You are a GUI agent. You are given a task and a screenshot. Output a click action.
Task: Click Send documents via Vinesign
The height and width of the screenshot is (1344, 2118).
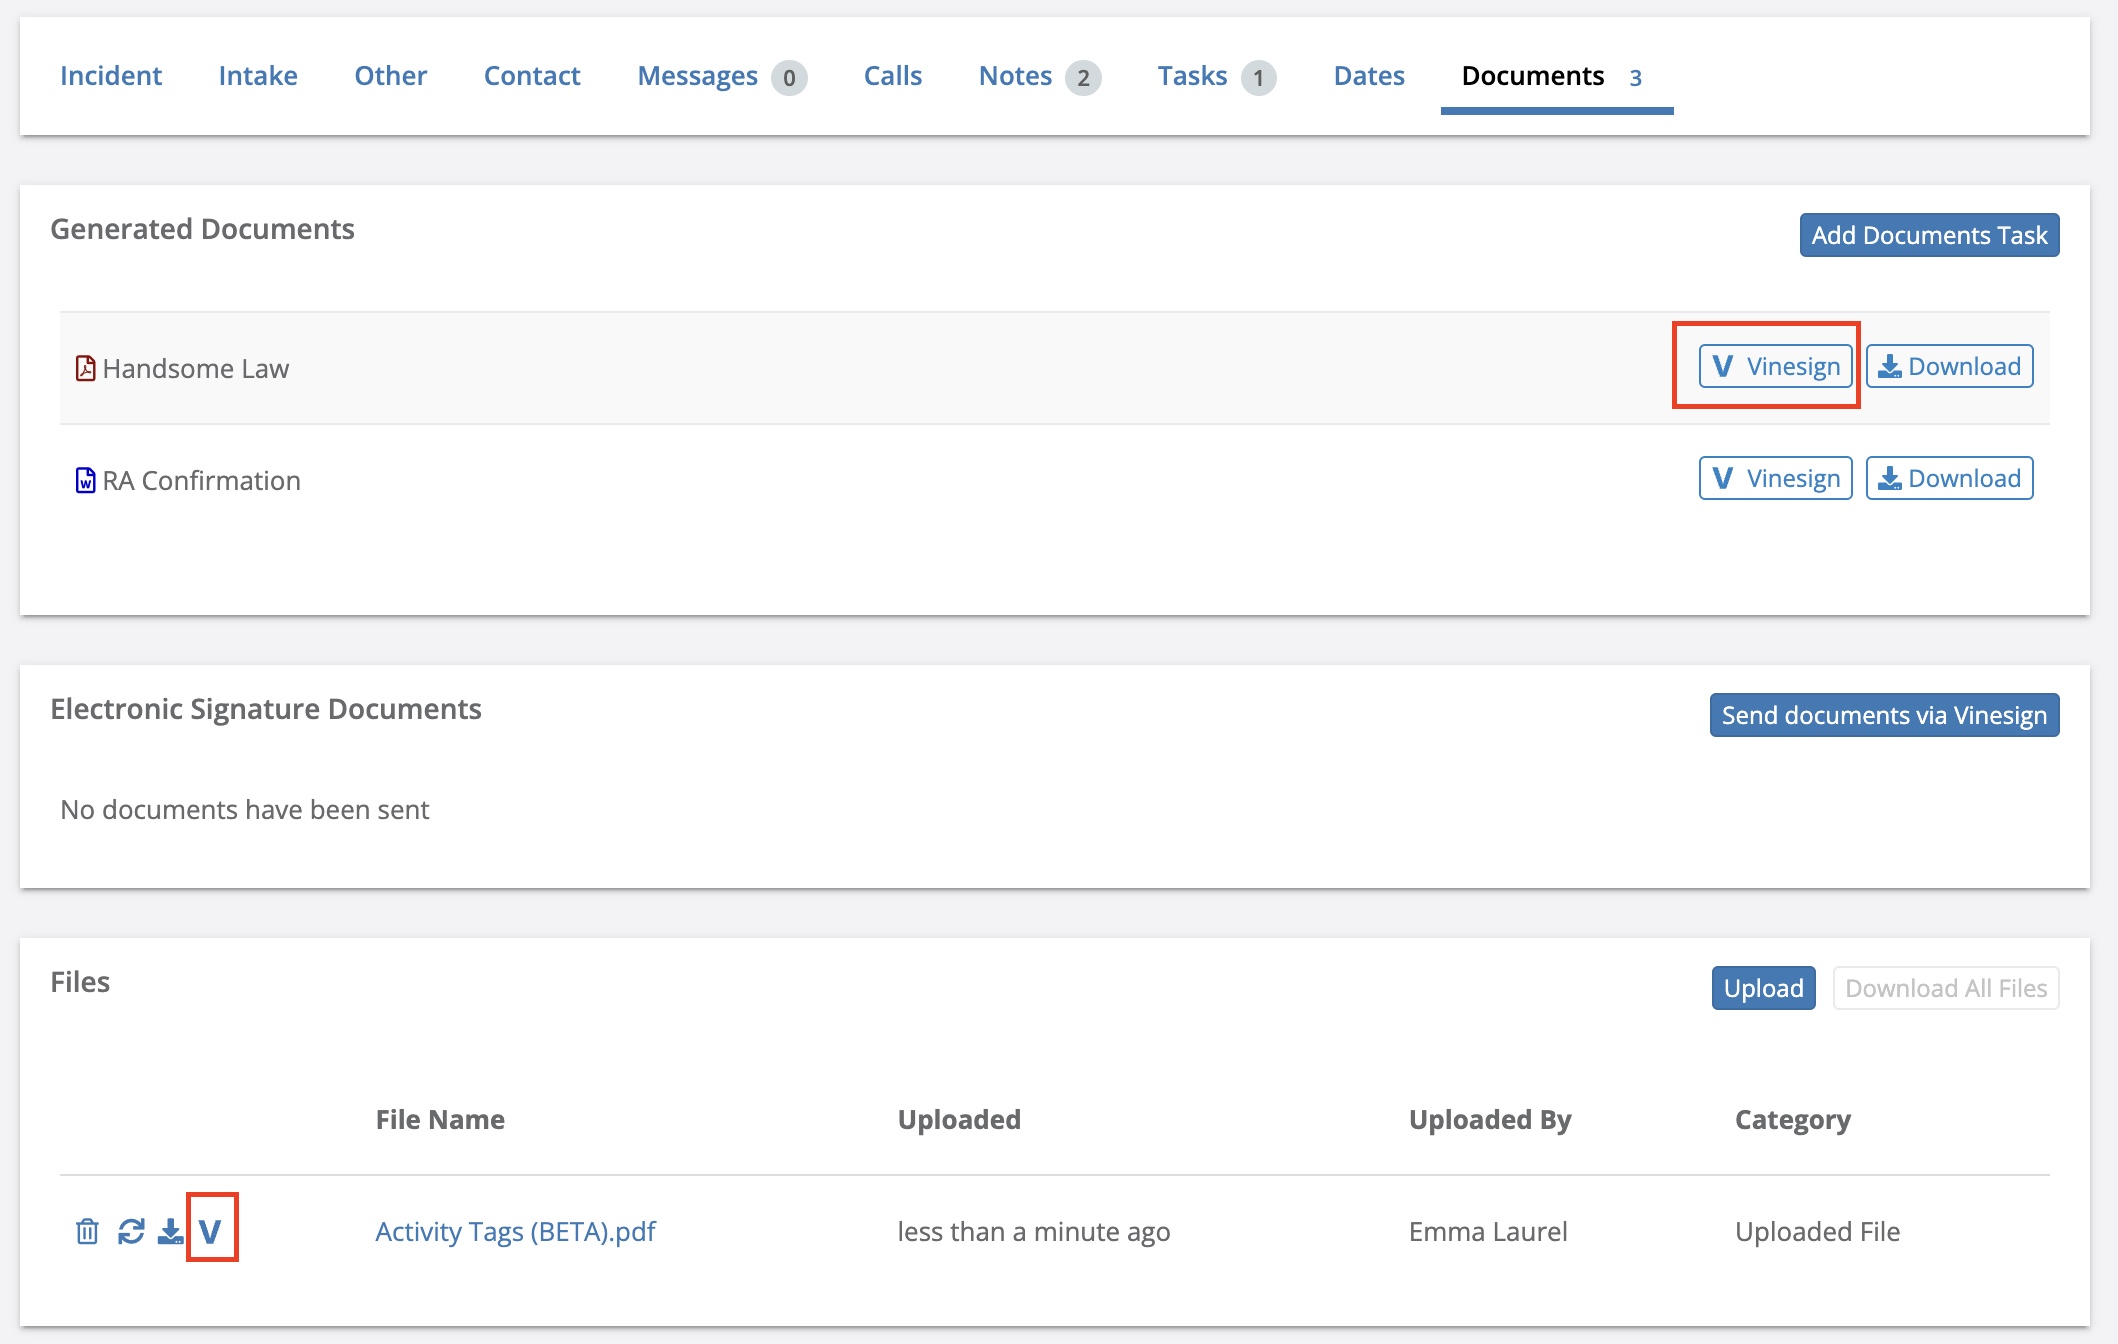point(1884,715)
